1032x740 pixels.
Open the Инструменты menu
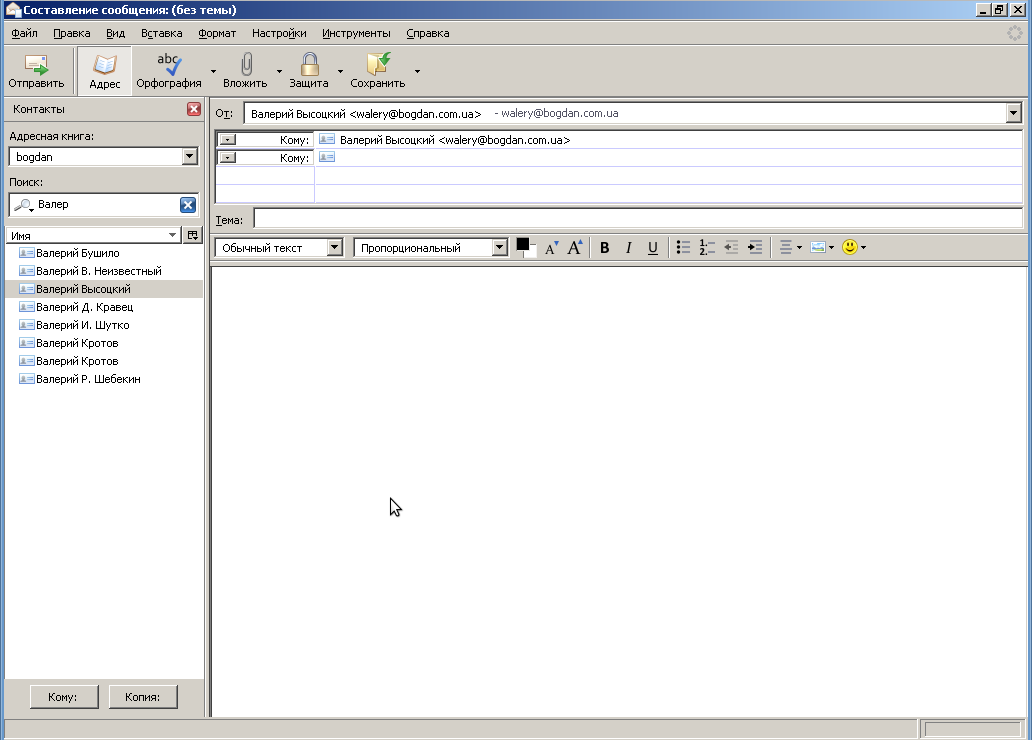pos(356,33)
